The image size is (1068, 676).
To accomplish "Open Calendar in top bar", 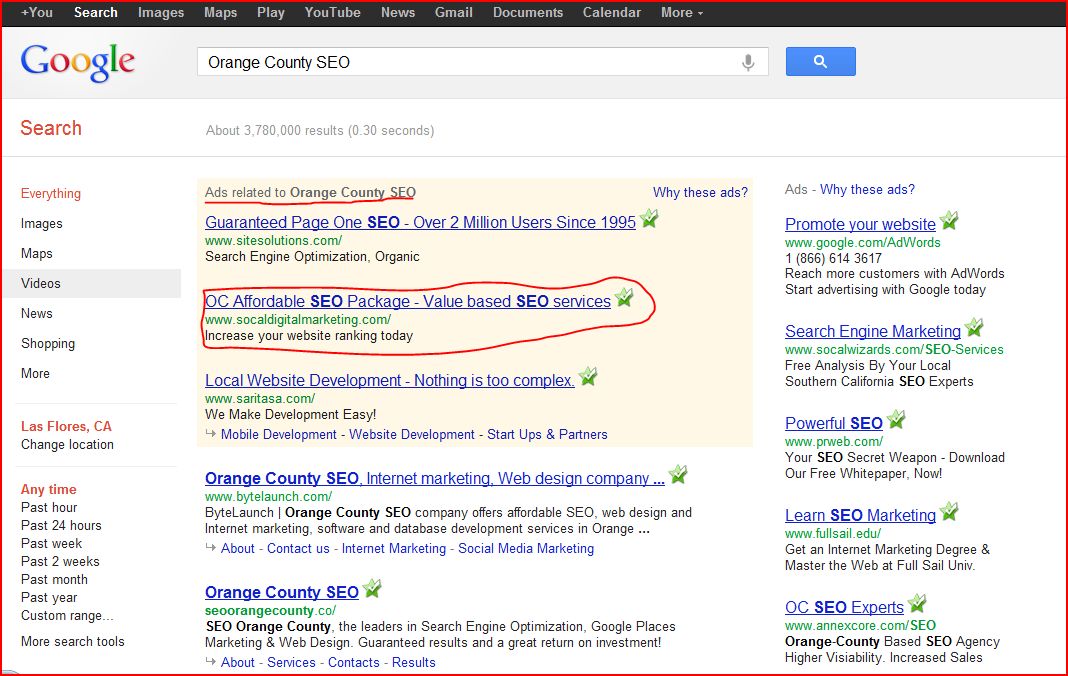I will pos(612,12).
